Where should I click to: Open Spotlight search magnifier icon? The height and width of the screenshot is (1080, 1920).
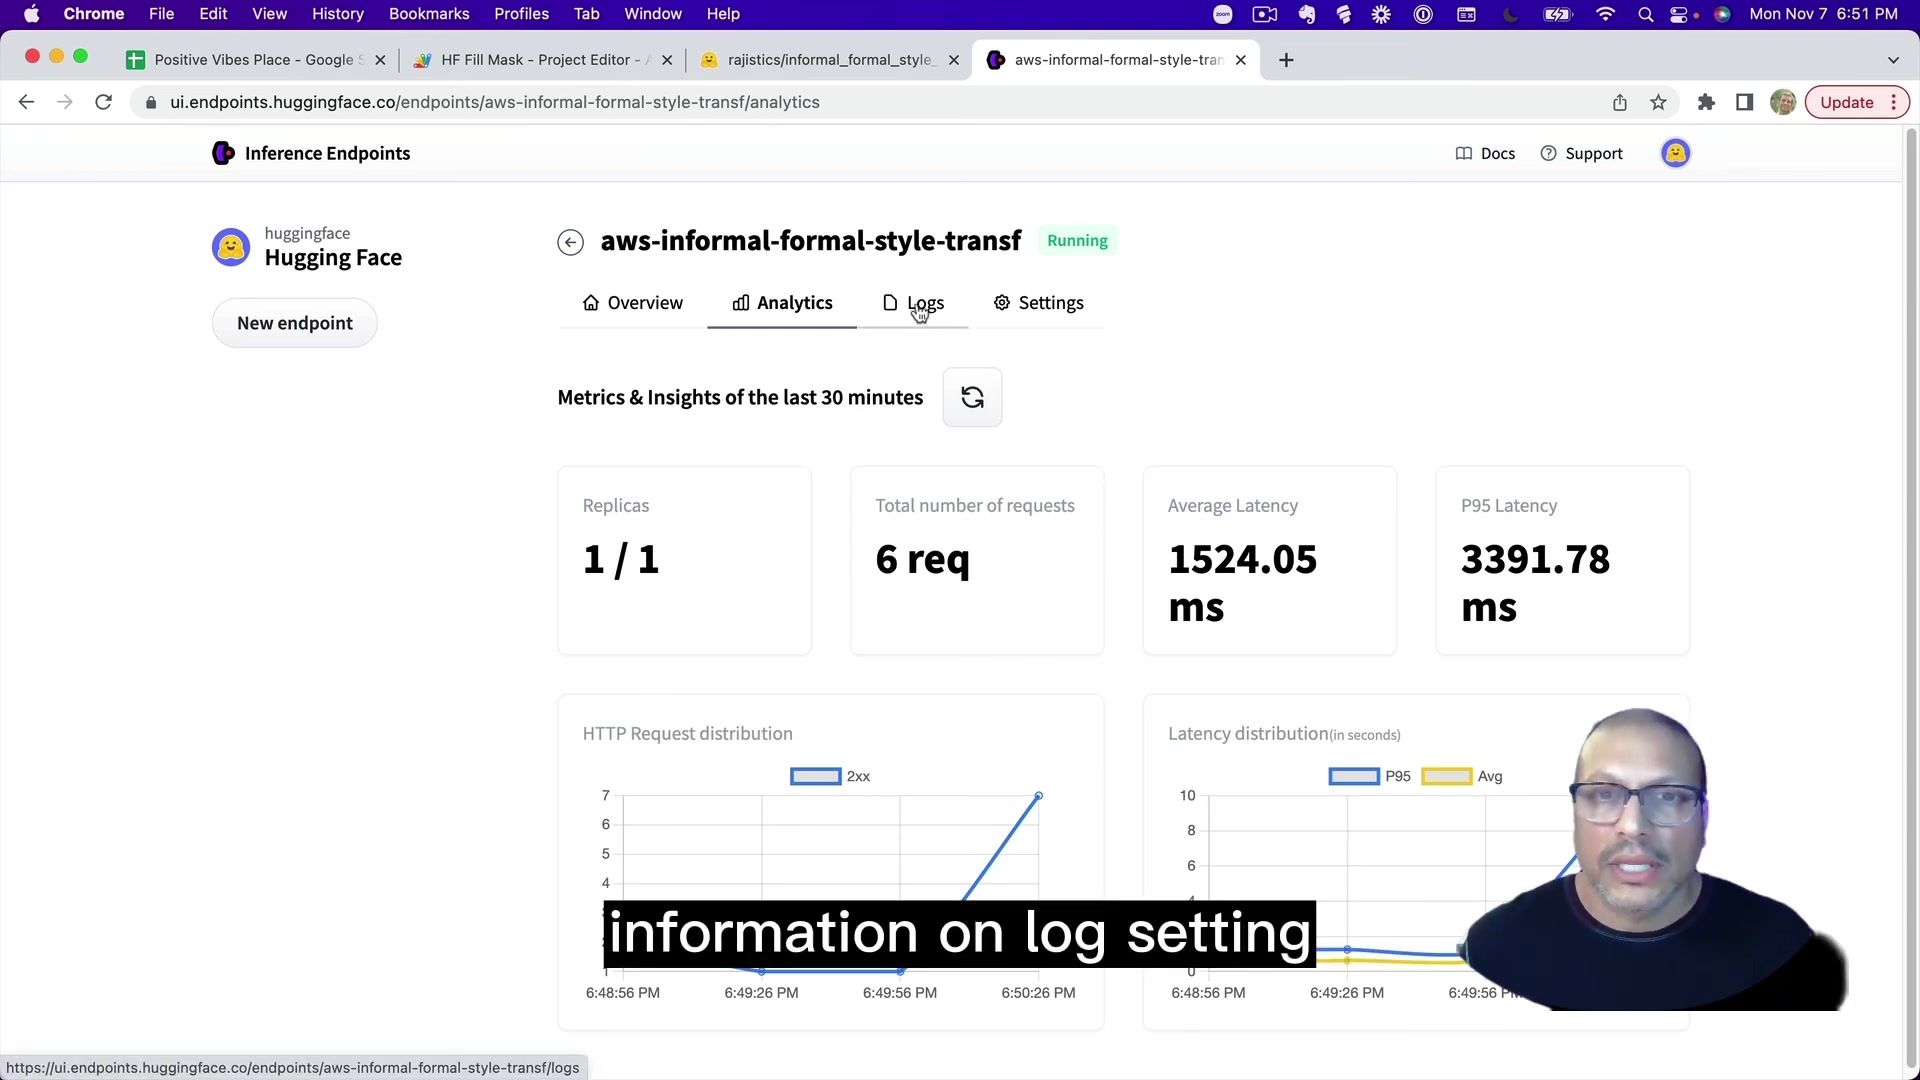(x=1645, y=14)
